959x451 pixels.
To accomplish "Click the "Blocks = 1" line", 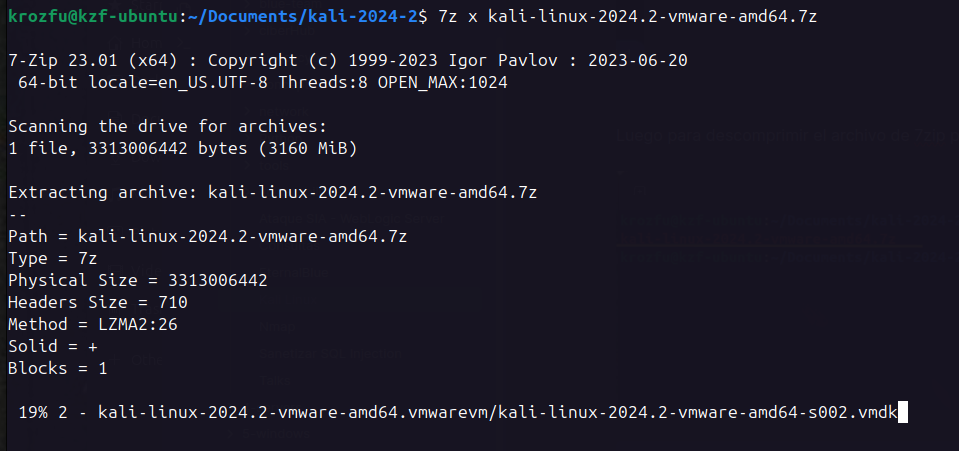I will point(57,369).
